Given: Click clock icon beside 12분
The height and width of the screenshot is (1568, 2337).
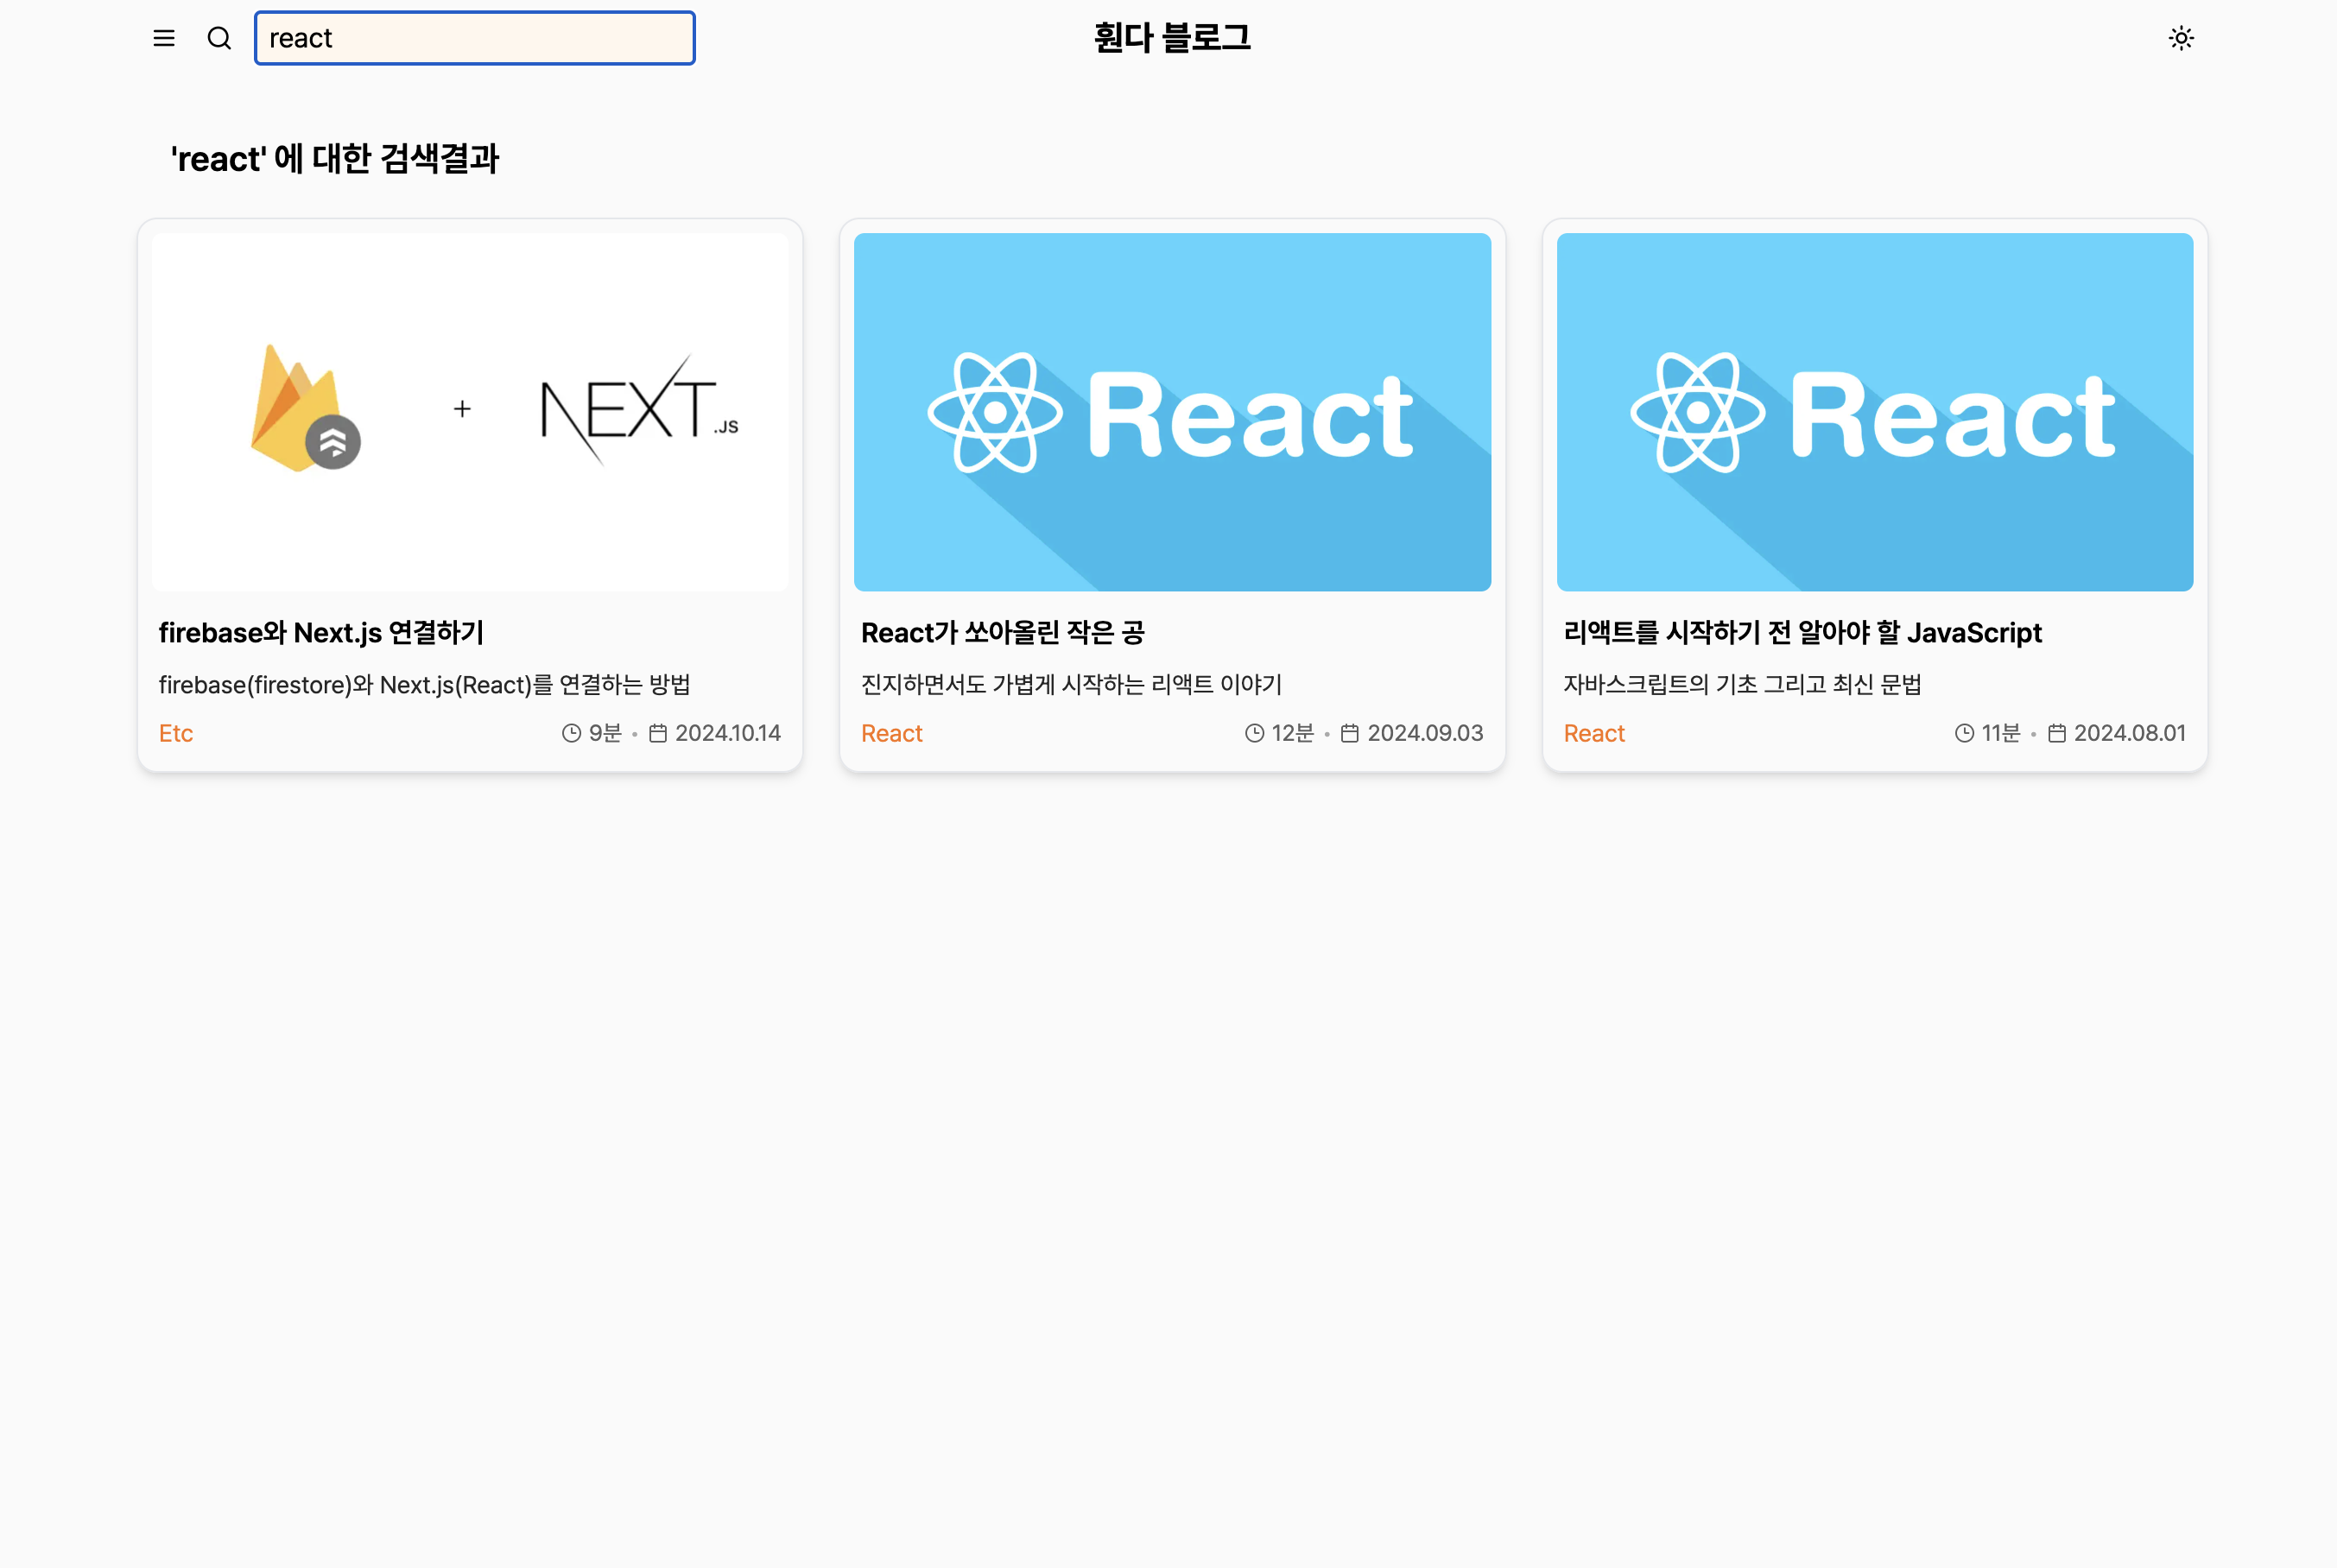Looking at the screenshot, I should tap(1254, 733).
